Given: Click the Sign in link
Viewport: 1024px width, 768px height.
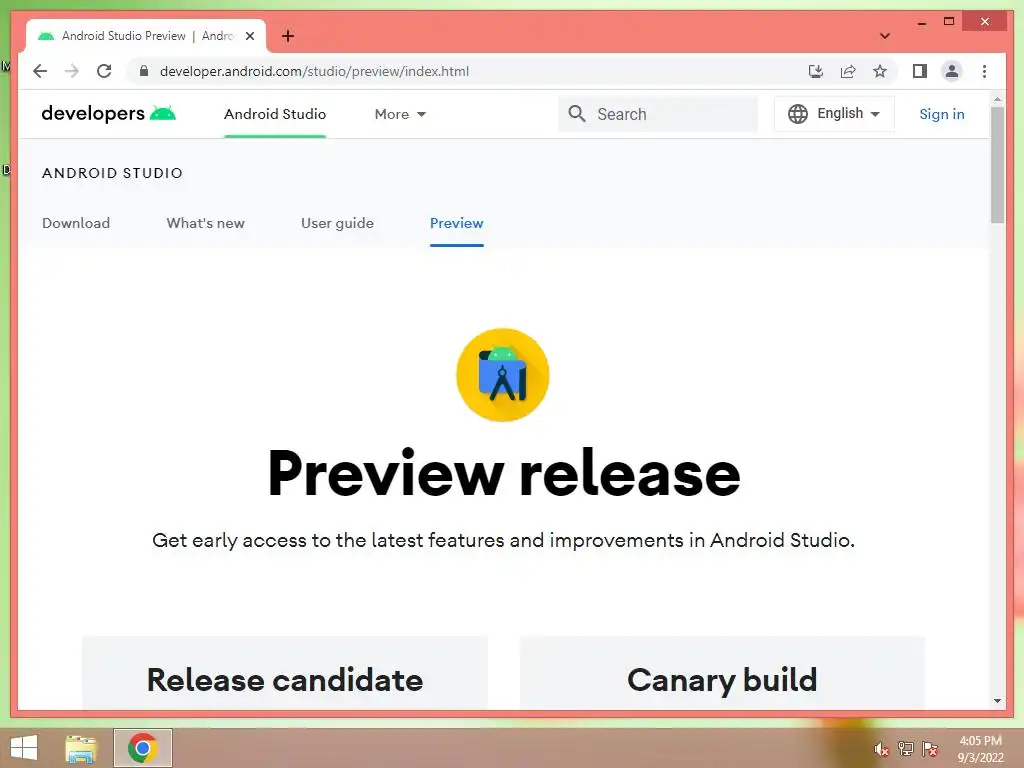Looking at the screenshot, I should [x=942, y=114].
